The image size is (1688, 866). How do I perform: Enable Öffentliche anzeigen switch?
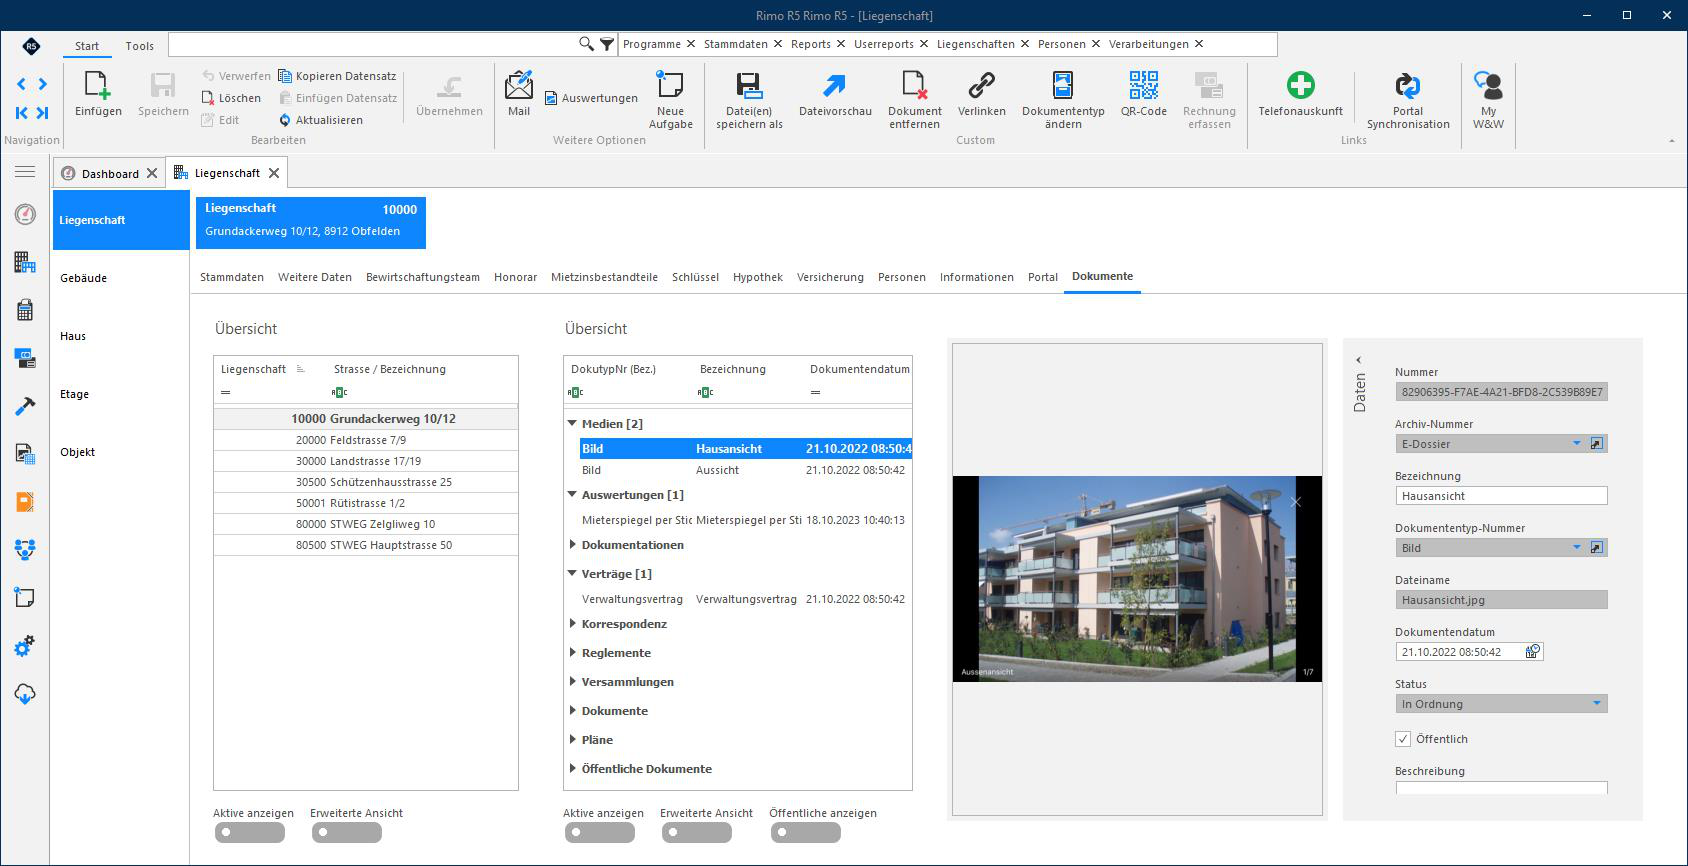coord(805,832)
